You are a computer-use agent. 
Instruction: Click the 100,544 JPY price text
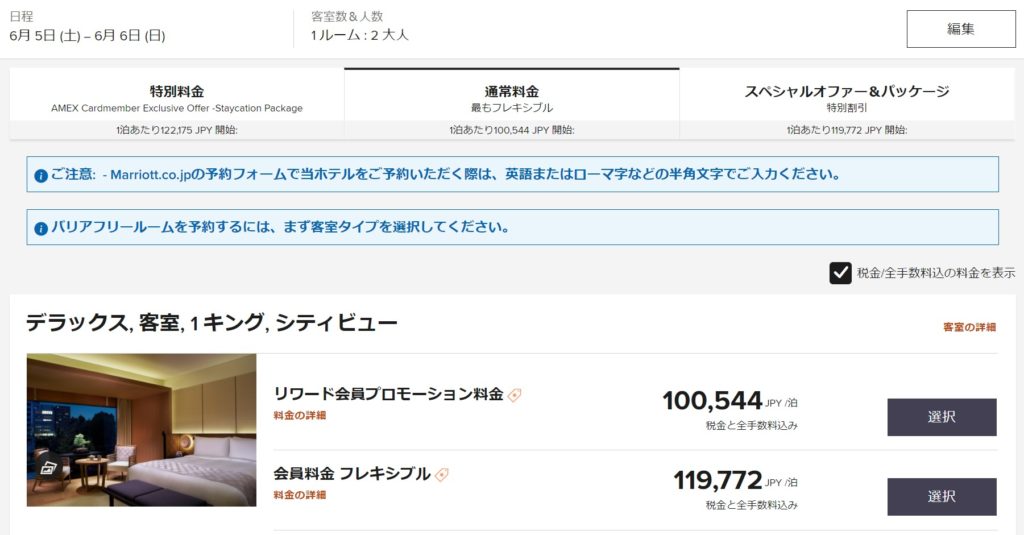[712, 401]
